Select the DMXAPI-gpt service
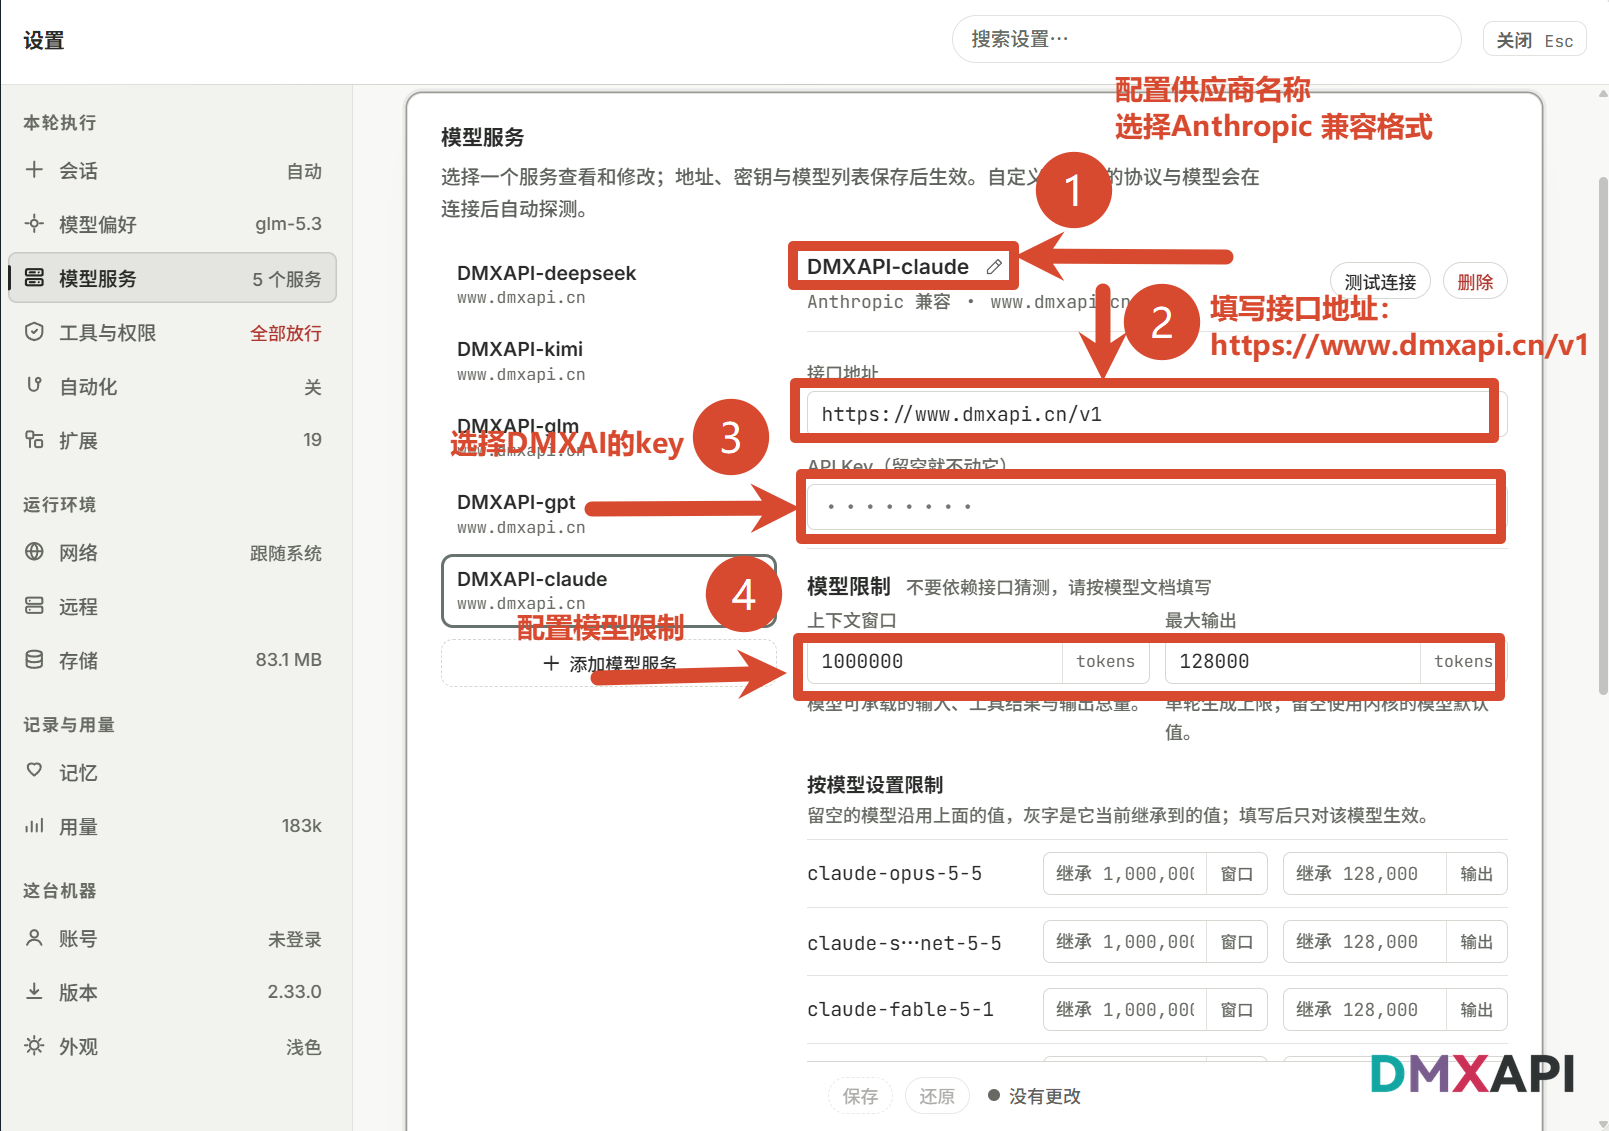Image resolution: width=1609 pixels, height=1131 pixels. pyautogui.click(x=609, y=514)
